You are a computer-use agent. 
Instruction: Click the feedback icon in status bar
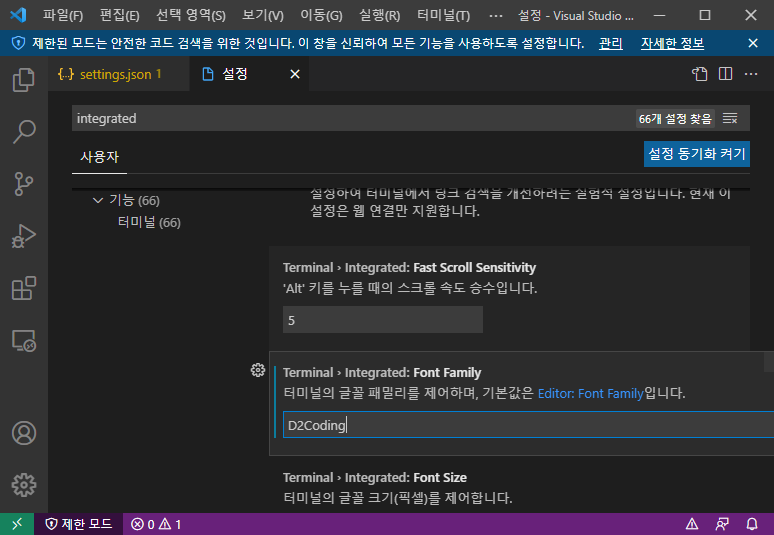coord(722,524)
